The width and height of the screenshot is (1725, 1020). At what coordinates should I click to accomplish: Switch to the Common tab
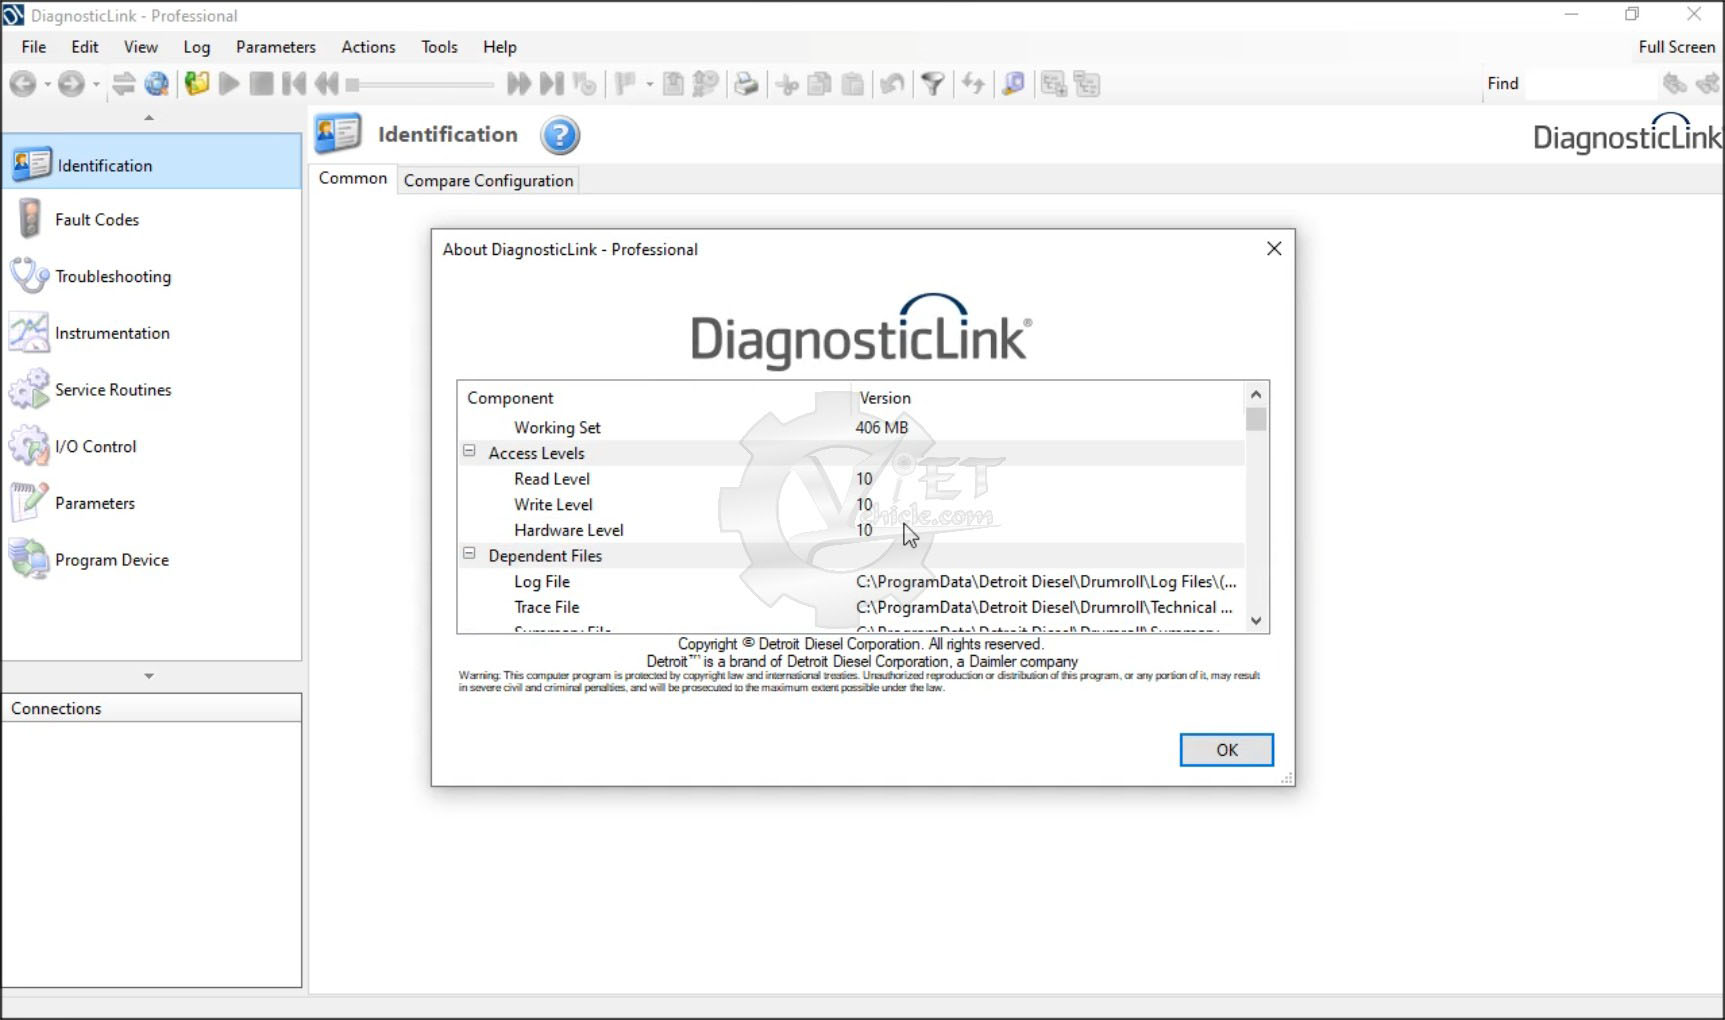pos(353,178)
